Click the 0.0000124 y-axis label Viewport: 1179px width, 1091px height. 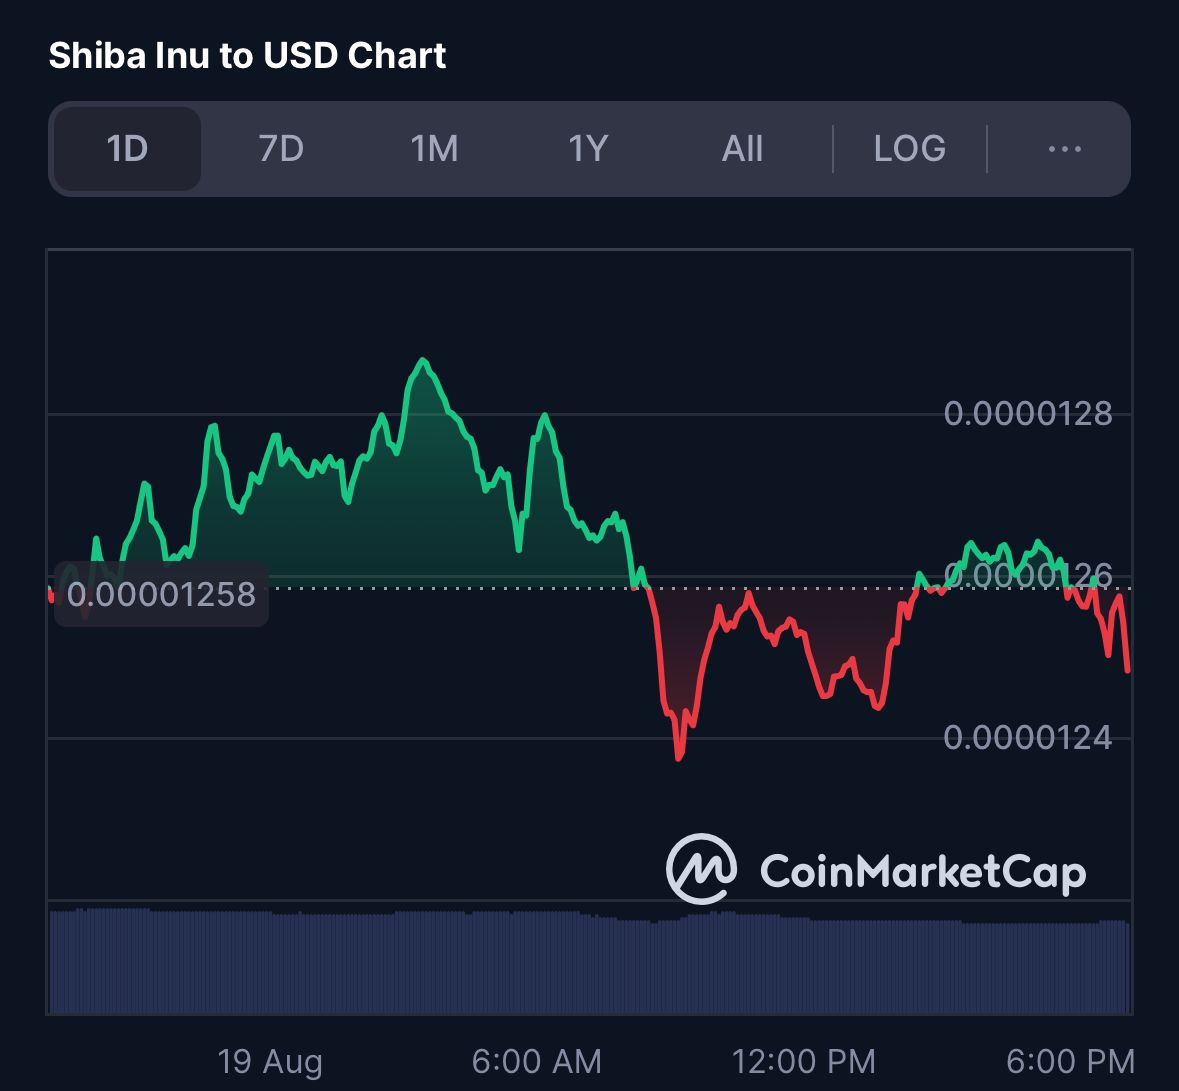coord(1028,738)
